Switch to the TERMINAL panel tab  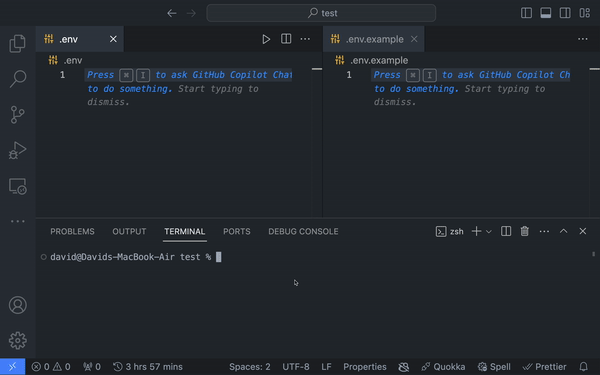(185, 232)
